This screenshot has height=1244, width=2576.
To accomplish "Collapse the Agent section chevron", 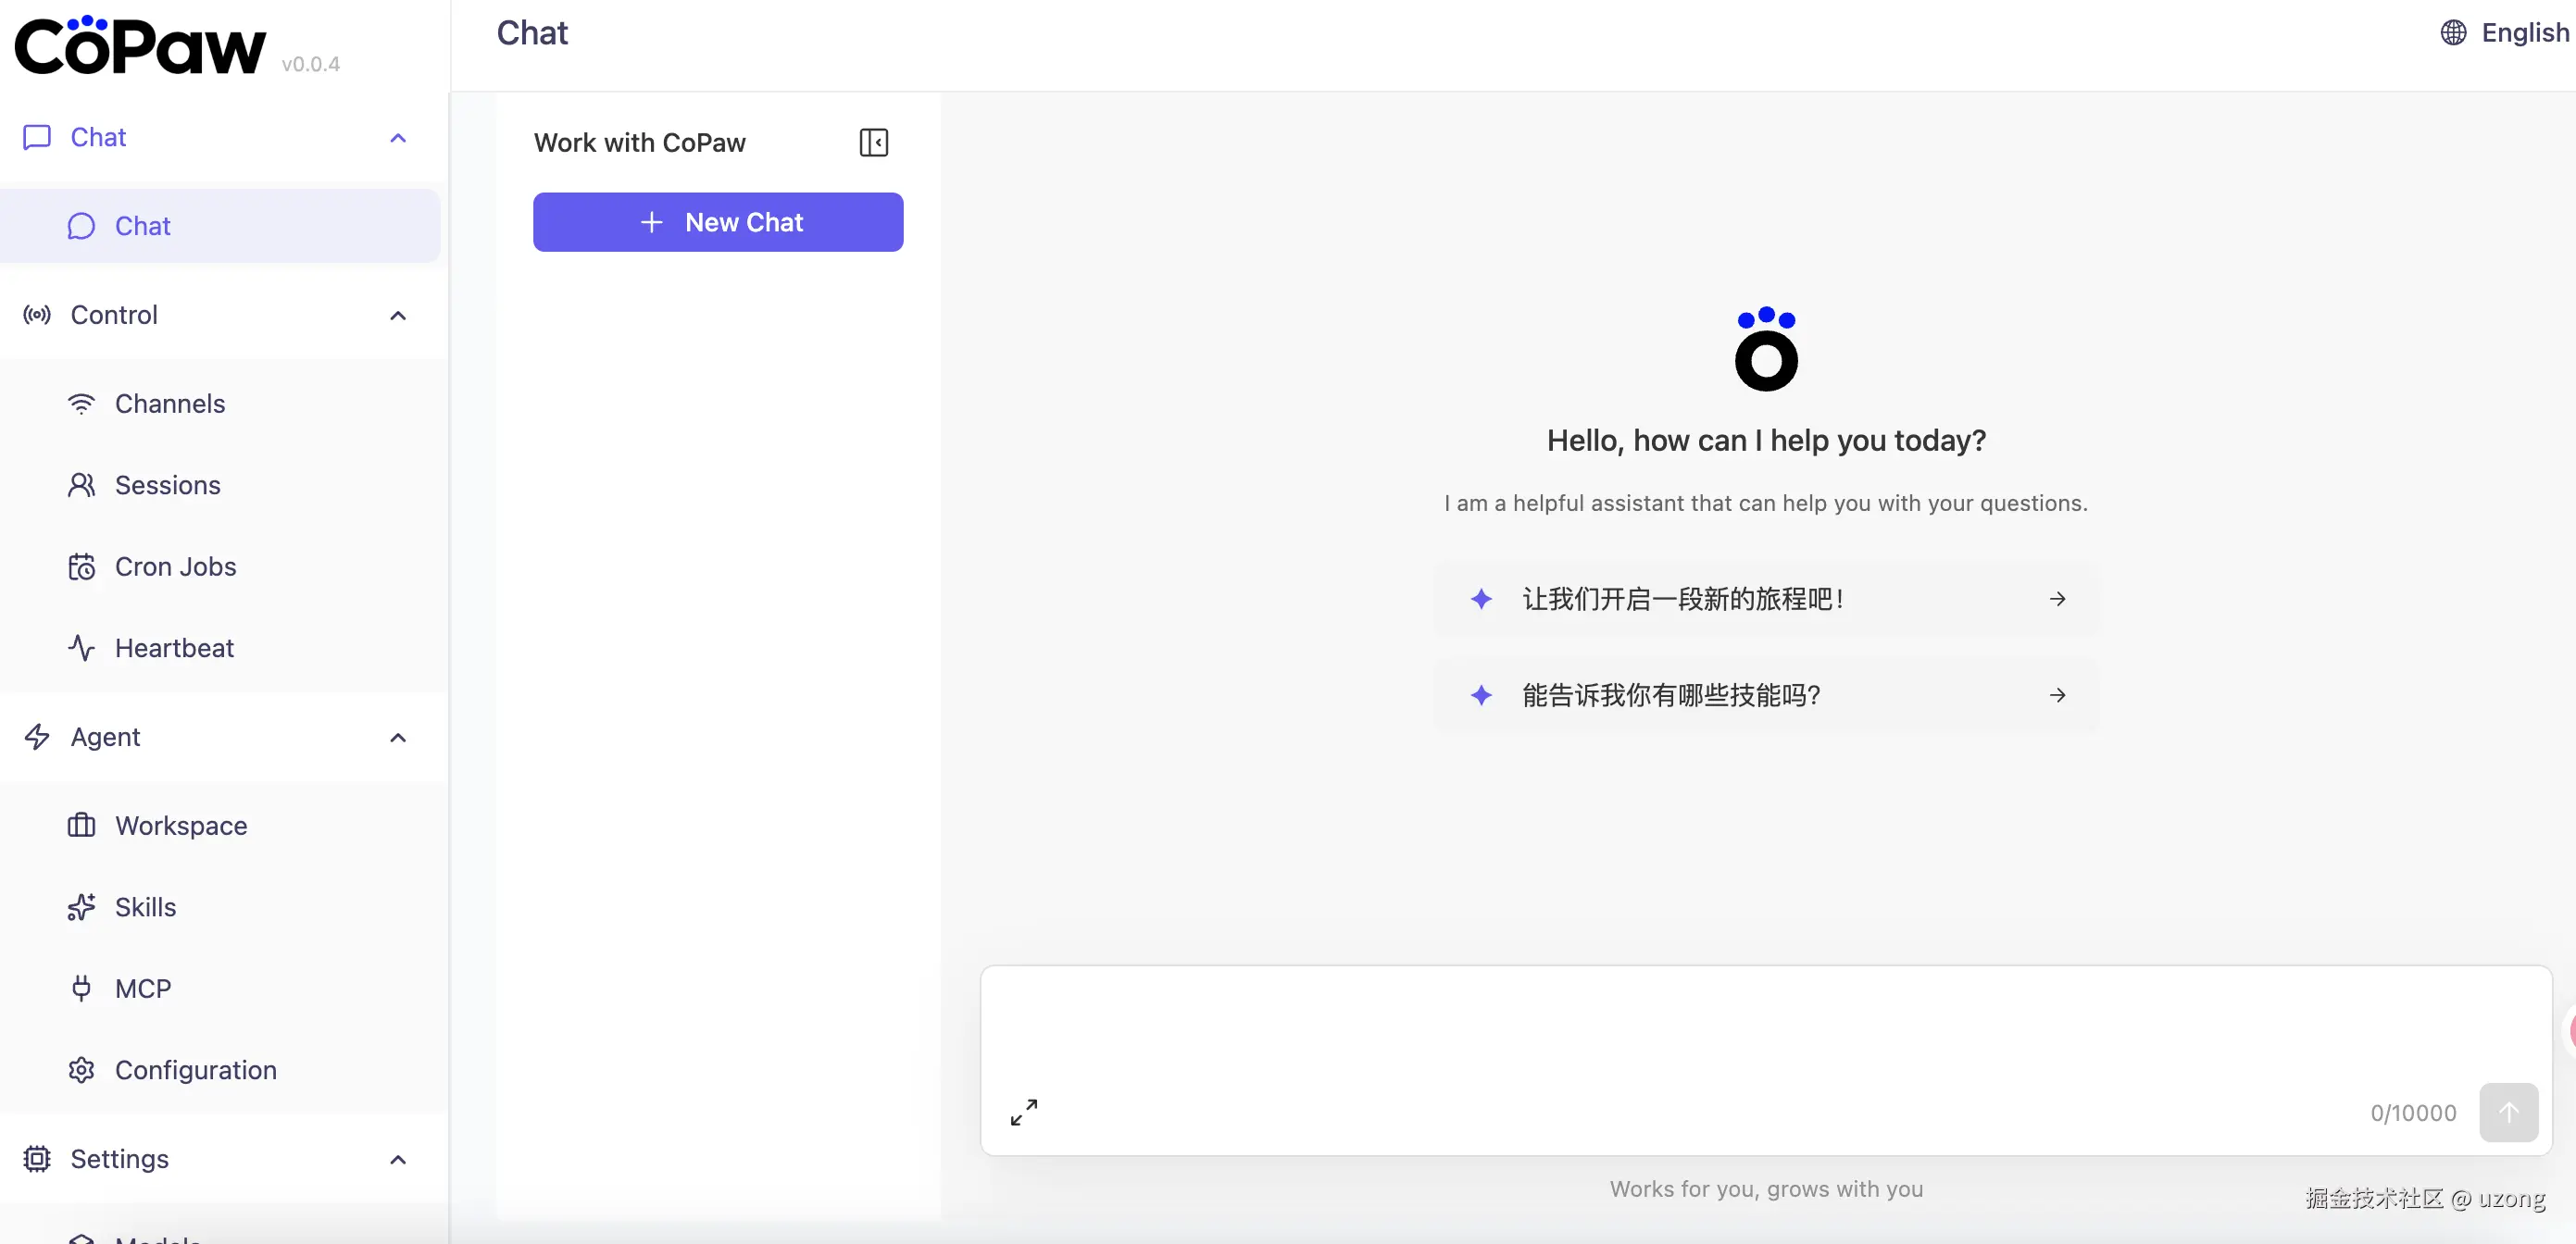I will pos(398,738).
